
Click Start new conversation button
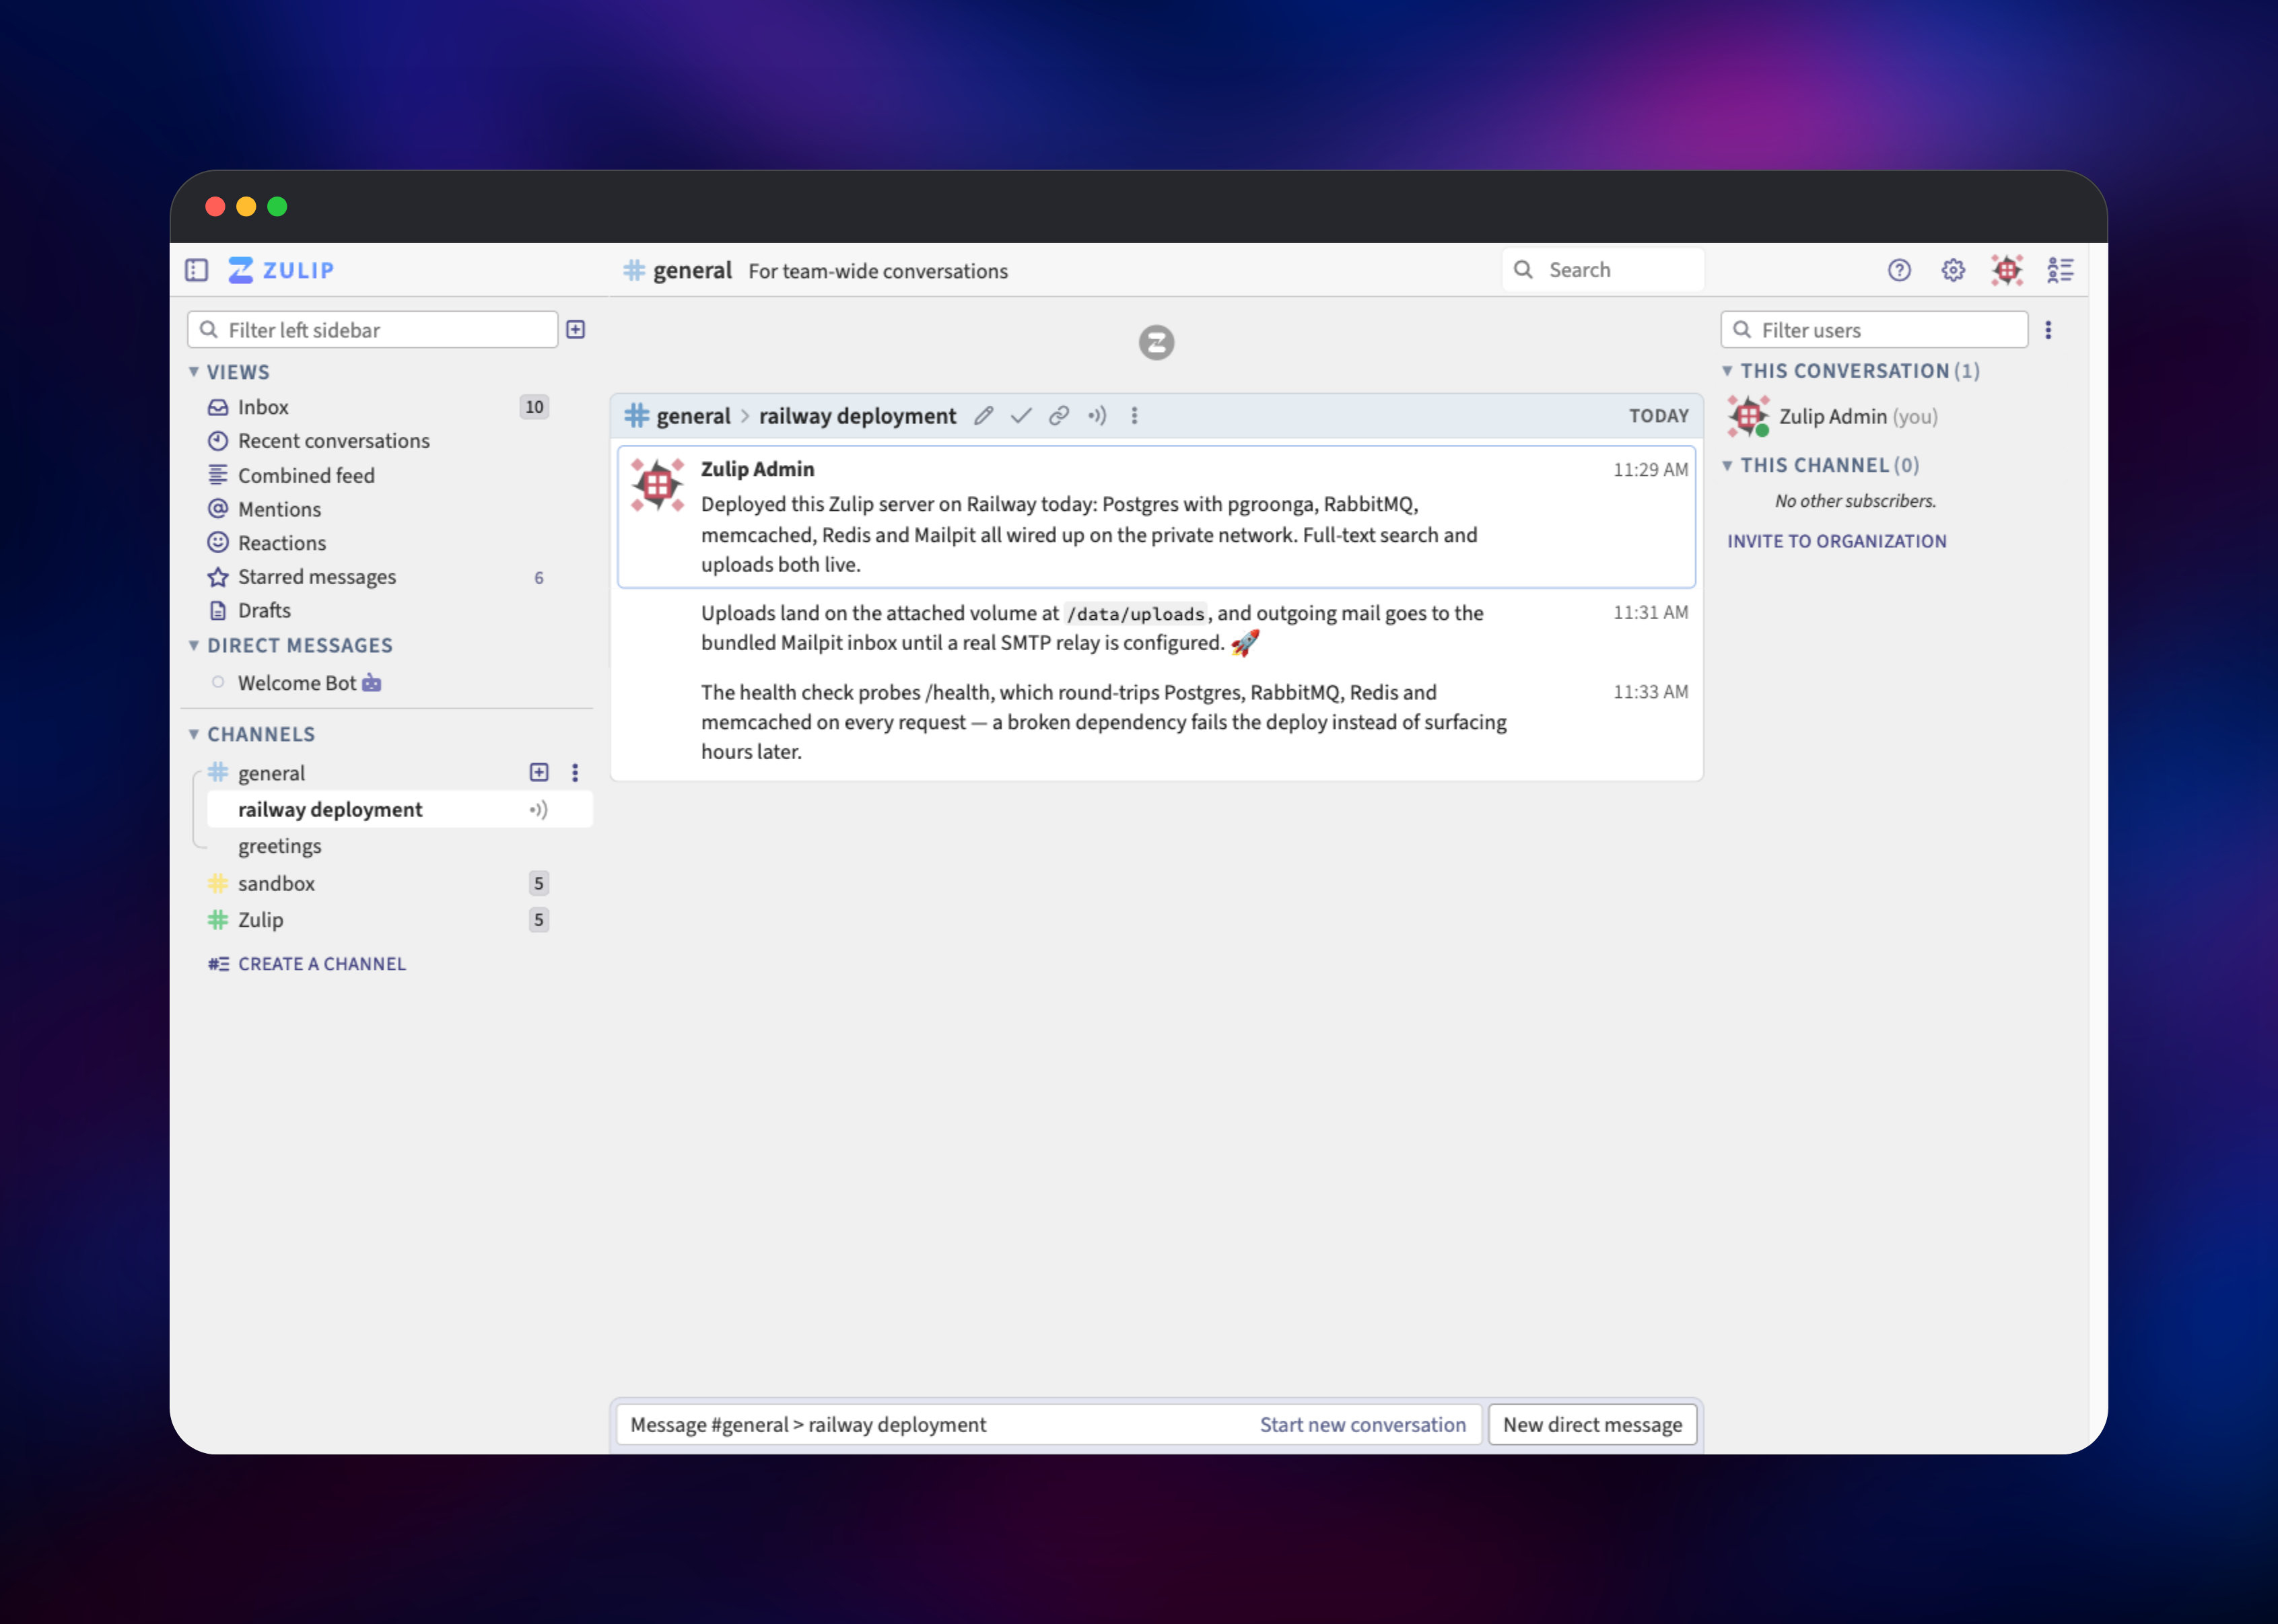pos(1363,1425)
